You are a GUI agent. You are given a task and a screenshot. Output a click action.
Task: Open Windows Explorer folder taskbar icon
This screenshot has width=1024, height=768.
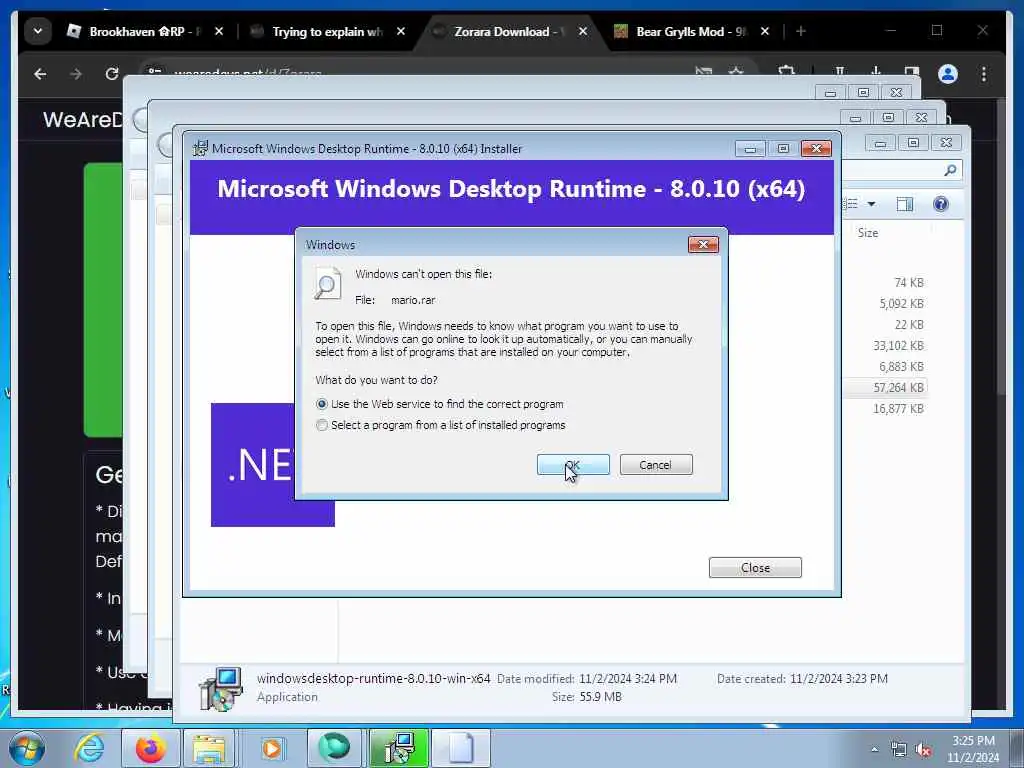[209, 748]
